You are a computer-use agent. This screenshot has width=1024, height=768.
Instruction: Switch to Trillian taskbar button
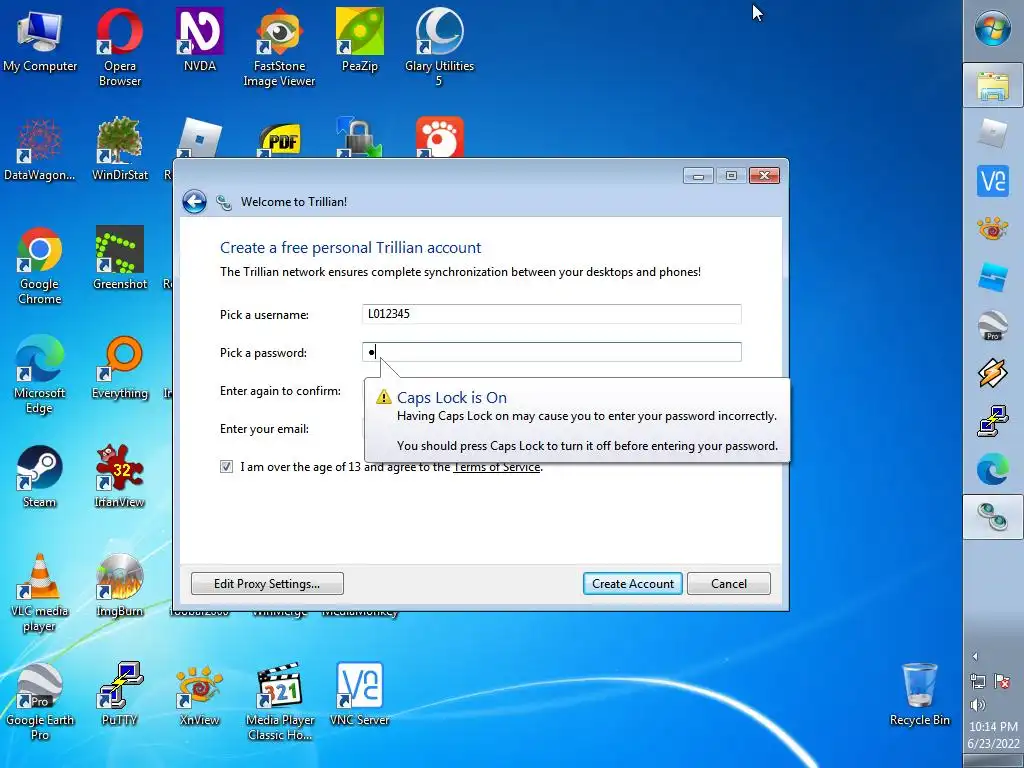[993, 517]
